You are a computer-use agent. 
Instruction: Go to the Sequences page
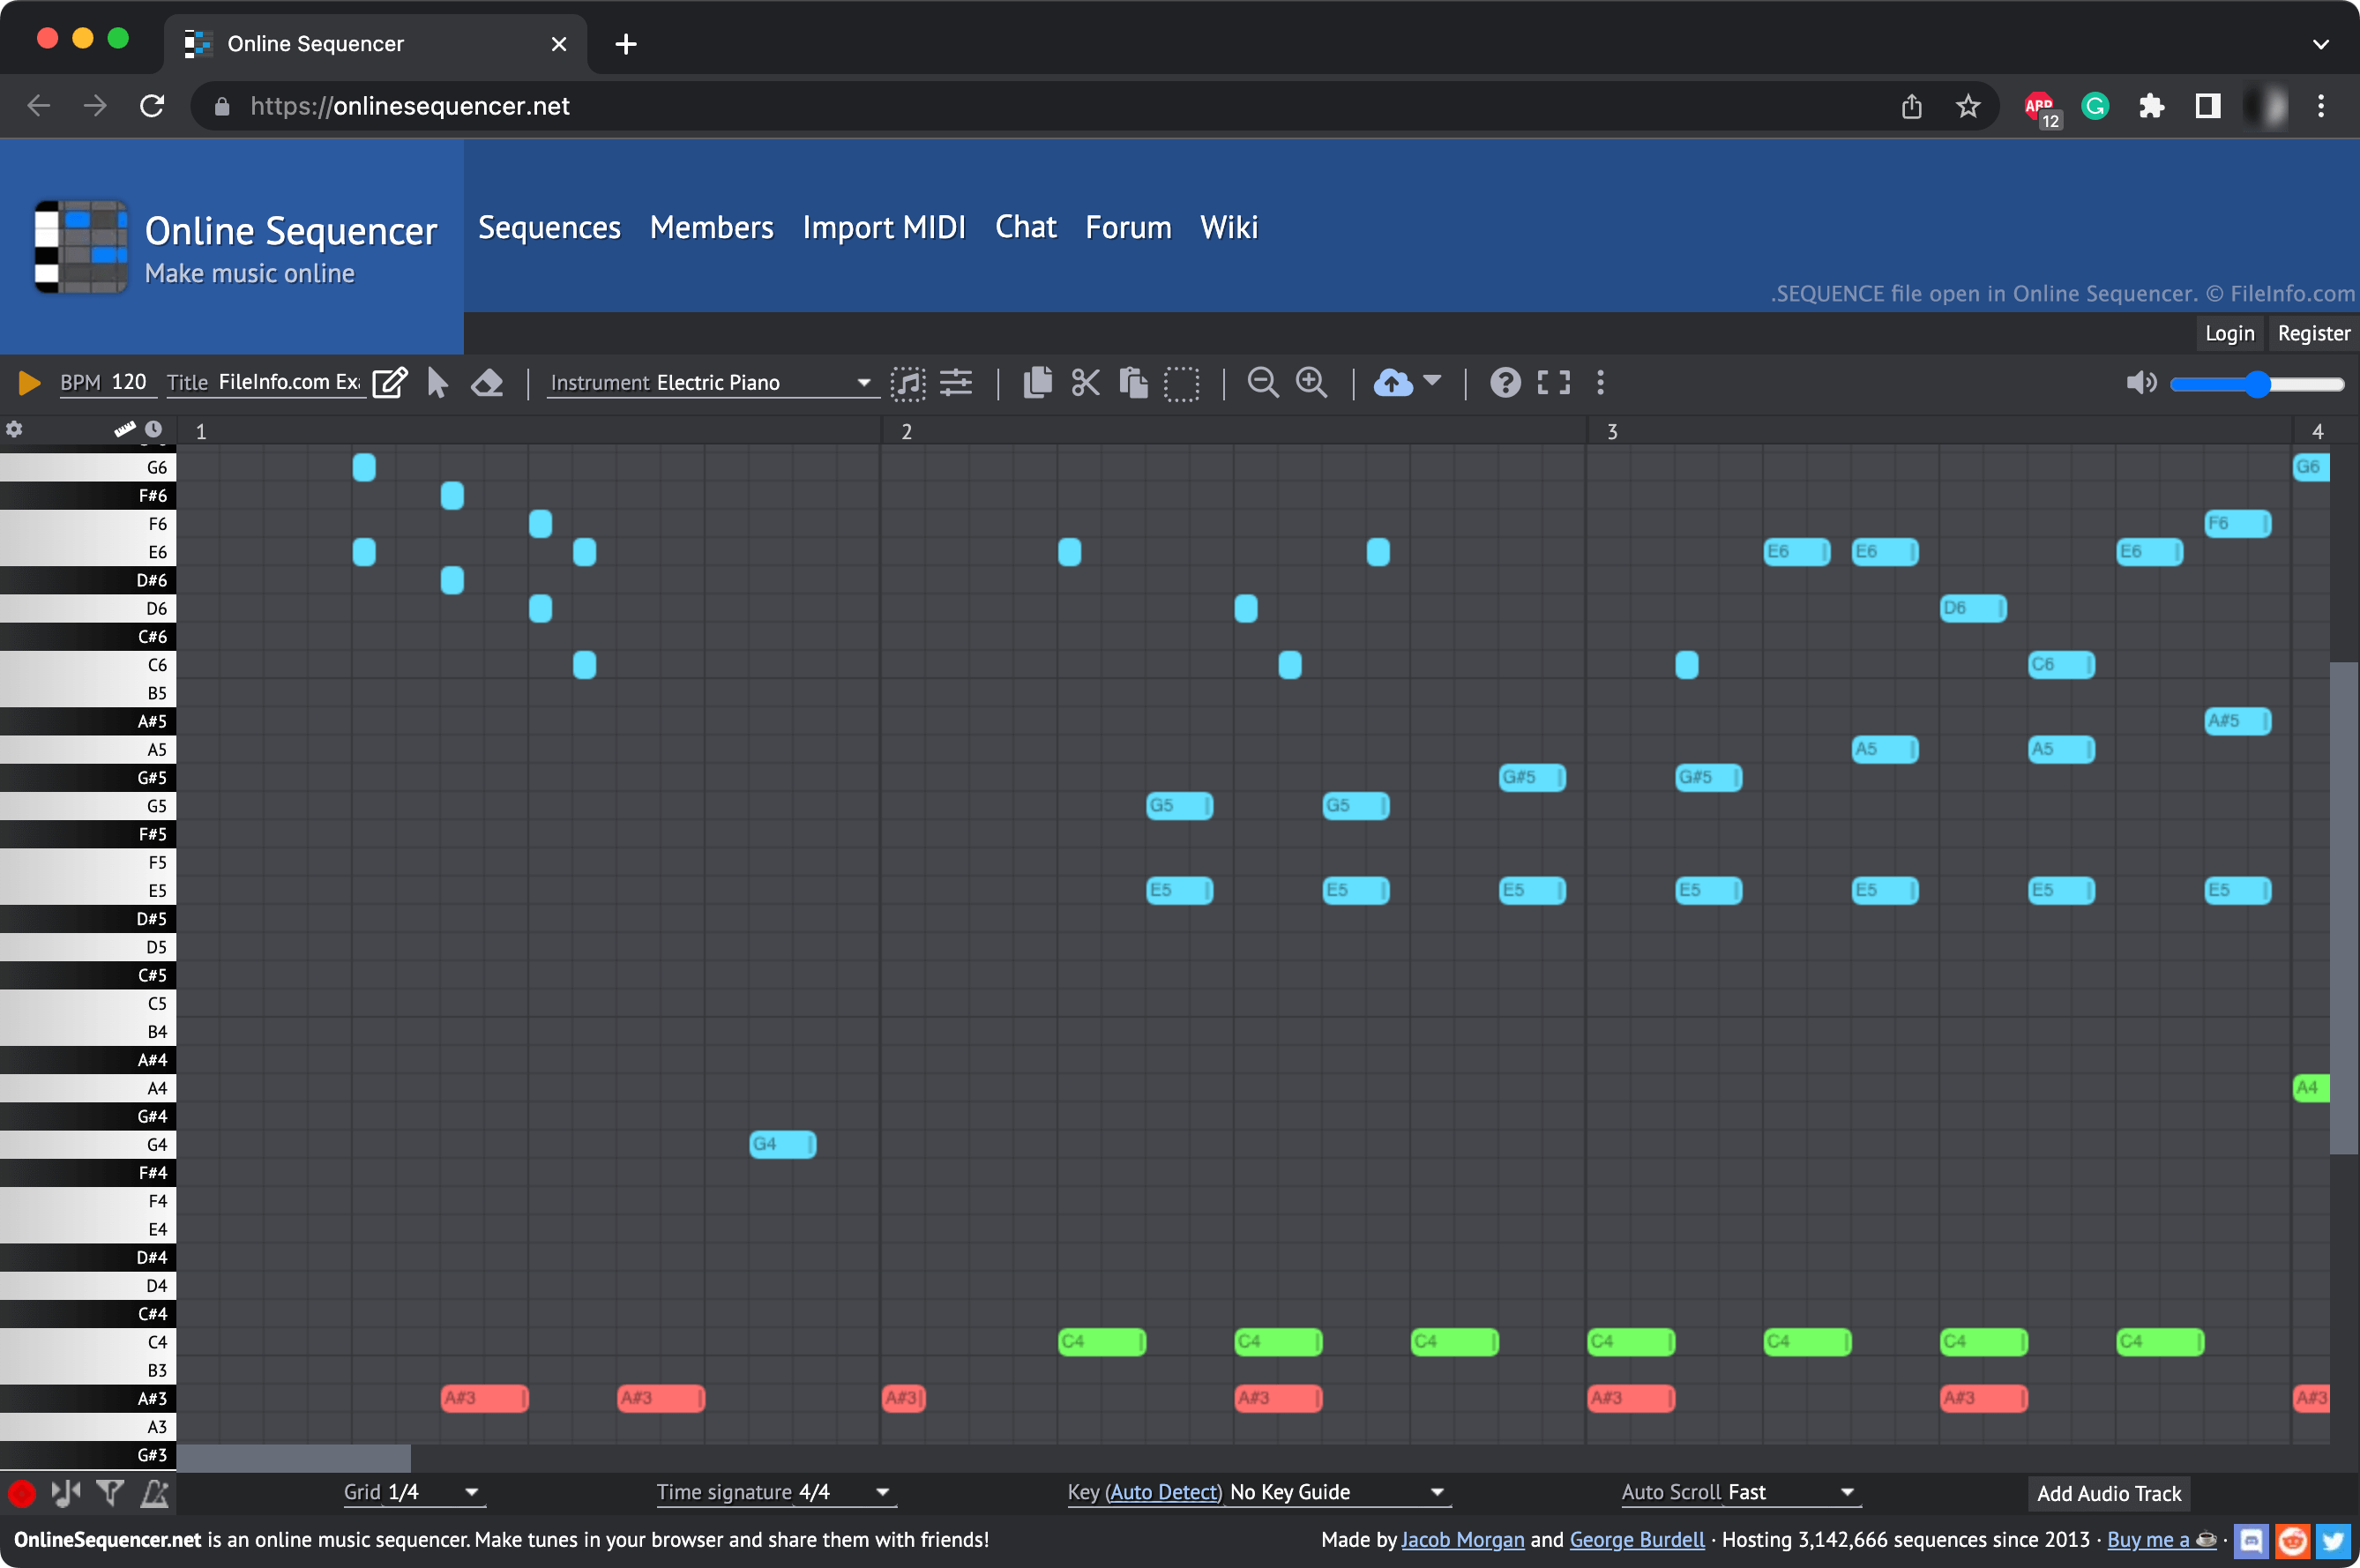click(x=549, y=228)
